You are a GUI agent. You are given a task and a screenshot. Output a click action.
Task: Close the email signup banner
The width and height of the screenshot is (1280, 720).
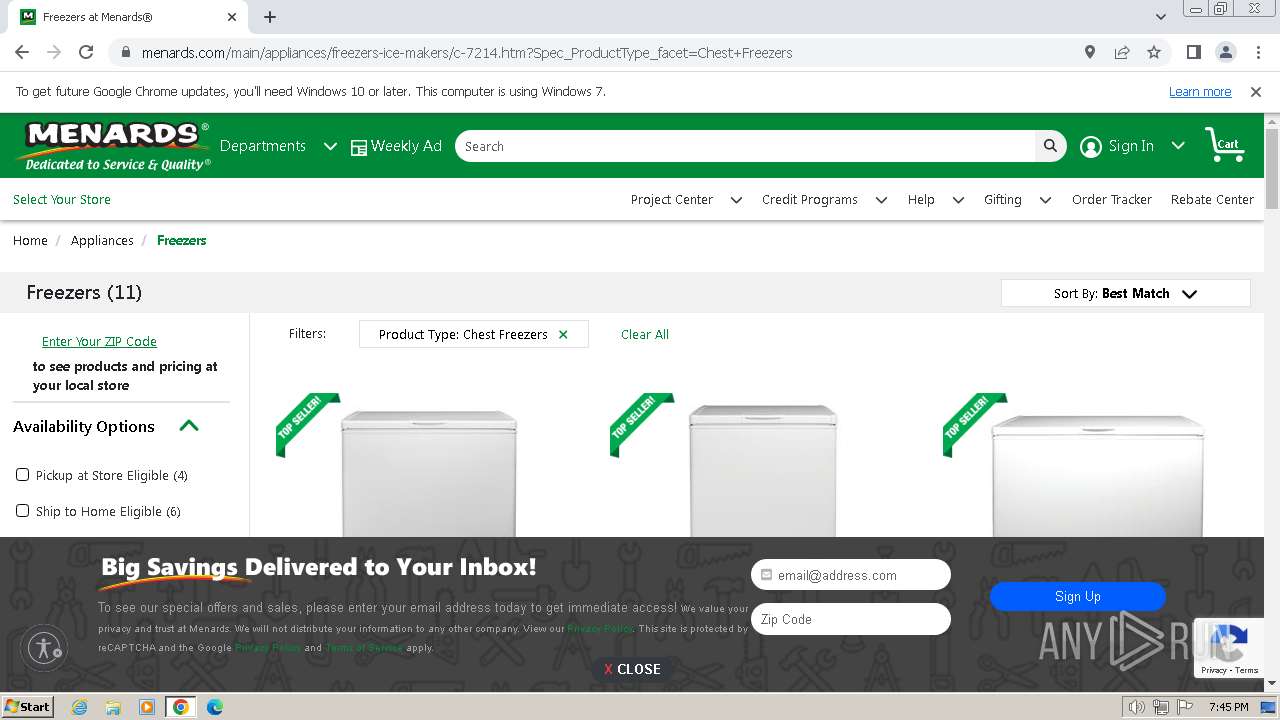(x=632, y=669)
